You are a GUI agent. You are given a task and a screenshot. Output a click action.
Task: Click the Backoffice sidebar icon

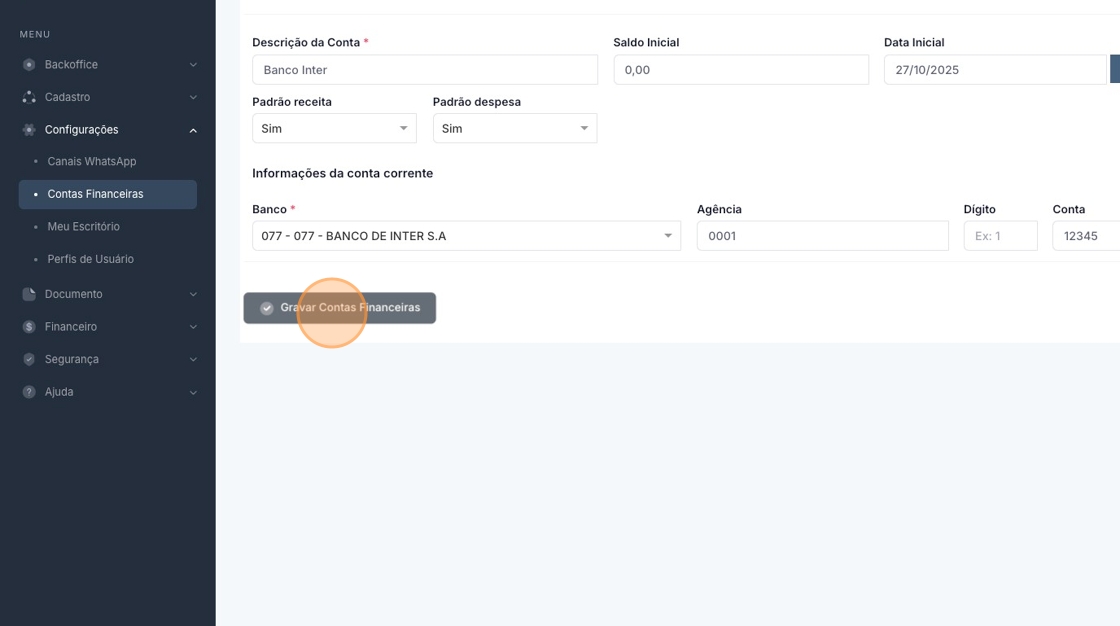coord(29,64)
